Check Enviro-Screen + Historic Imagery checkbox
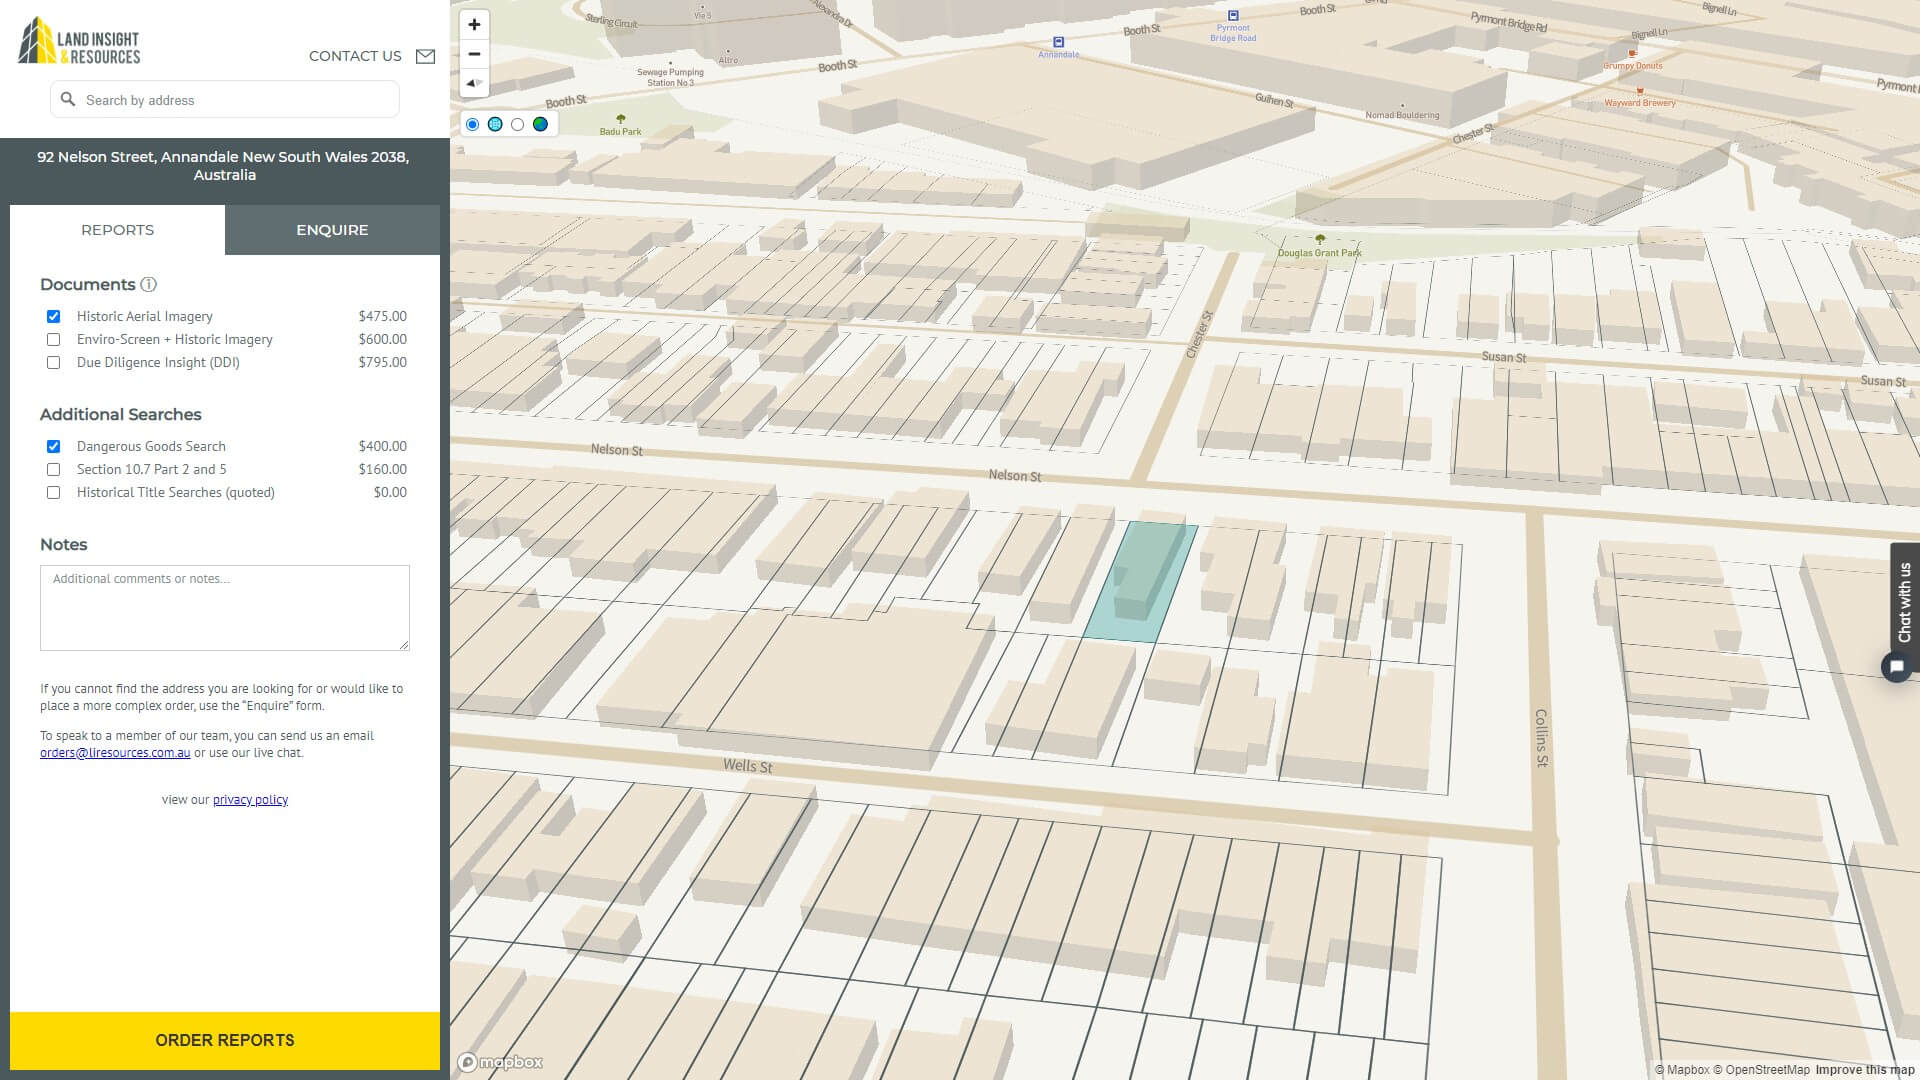 click(54, 339)
